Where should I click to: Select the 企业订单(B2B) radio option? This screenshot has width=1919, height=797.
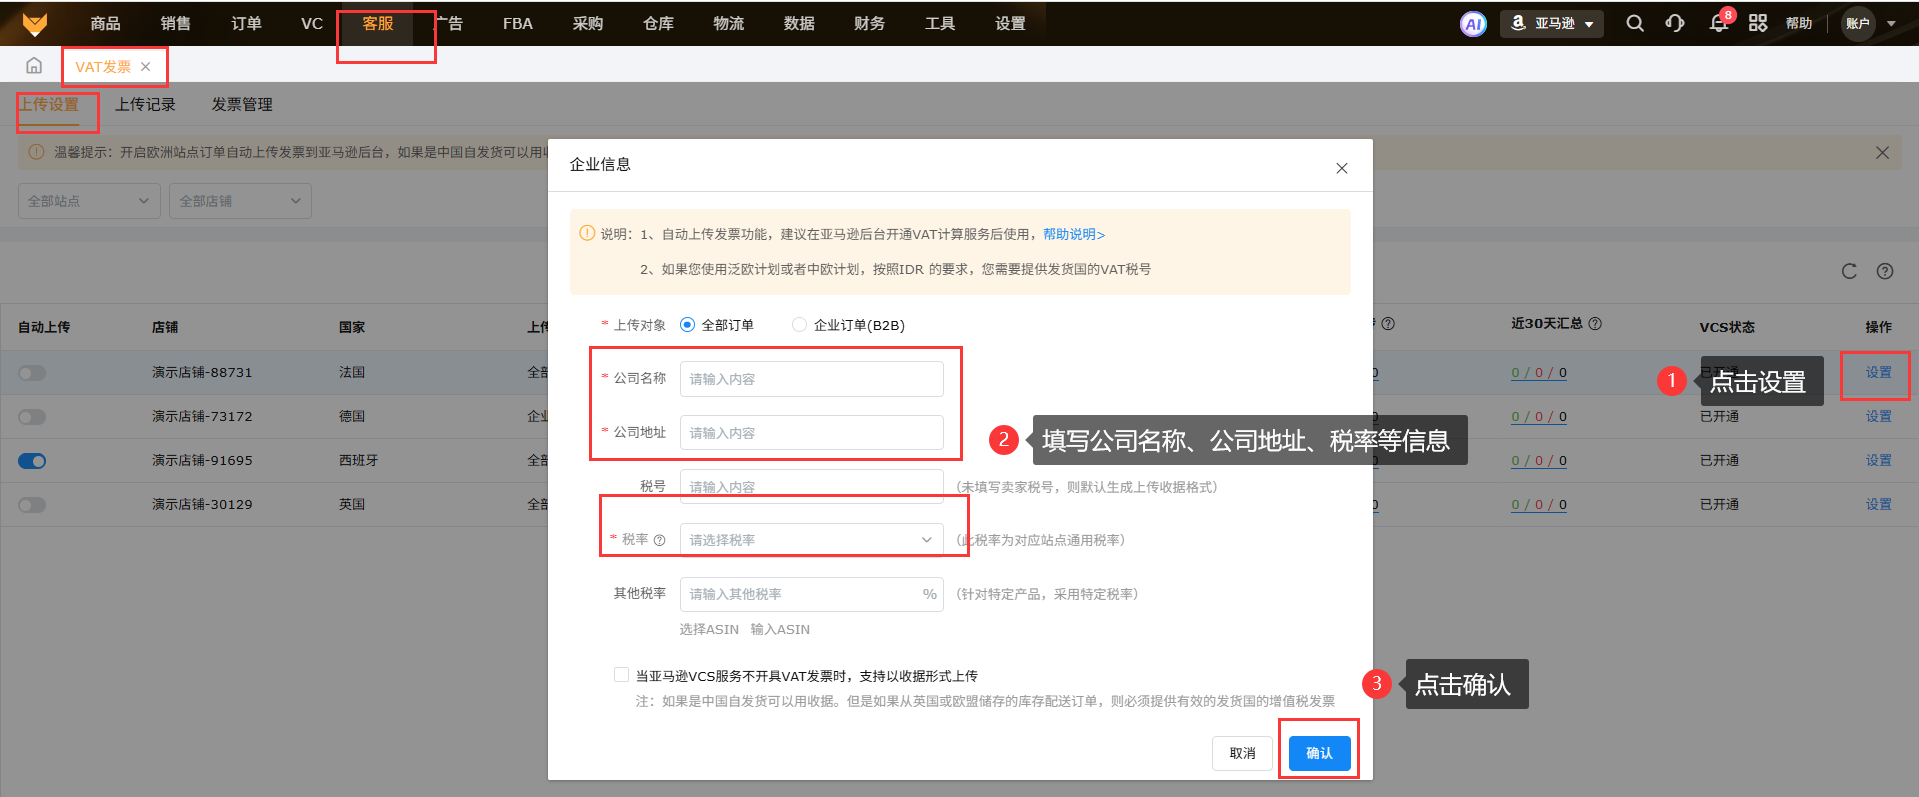[799, 325]
